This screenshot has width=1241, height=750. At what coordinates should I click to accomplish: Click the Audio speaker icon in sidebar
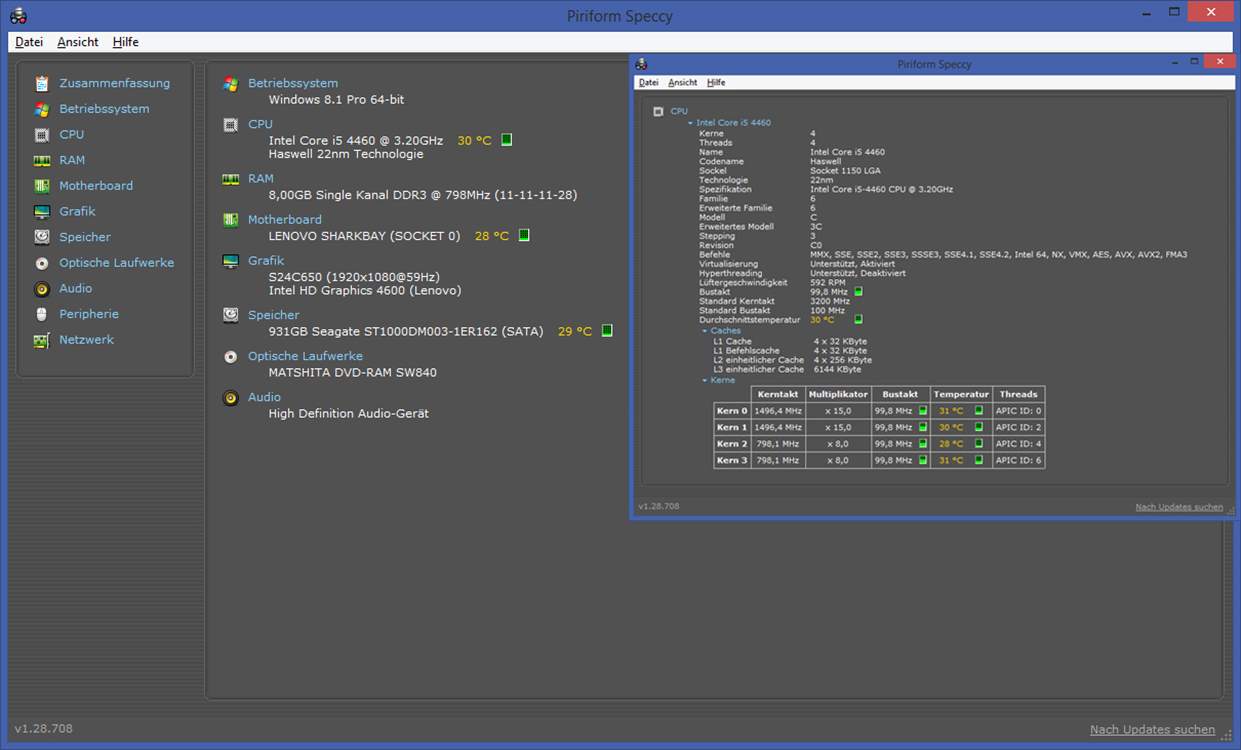point(41,288)
